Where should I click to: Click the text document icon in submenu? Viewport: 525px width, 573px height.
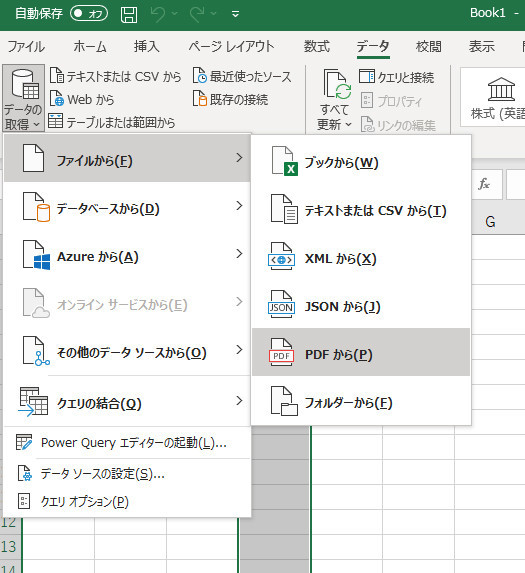[x=284, y=209]
